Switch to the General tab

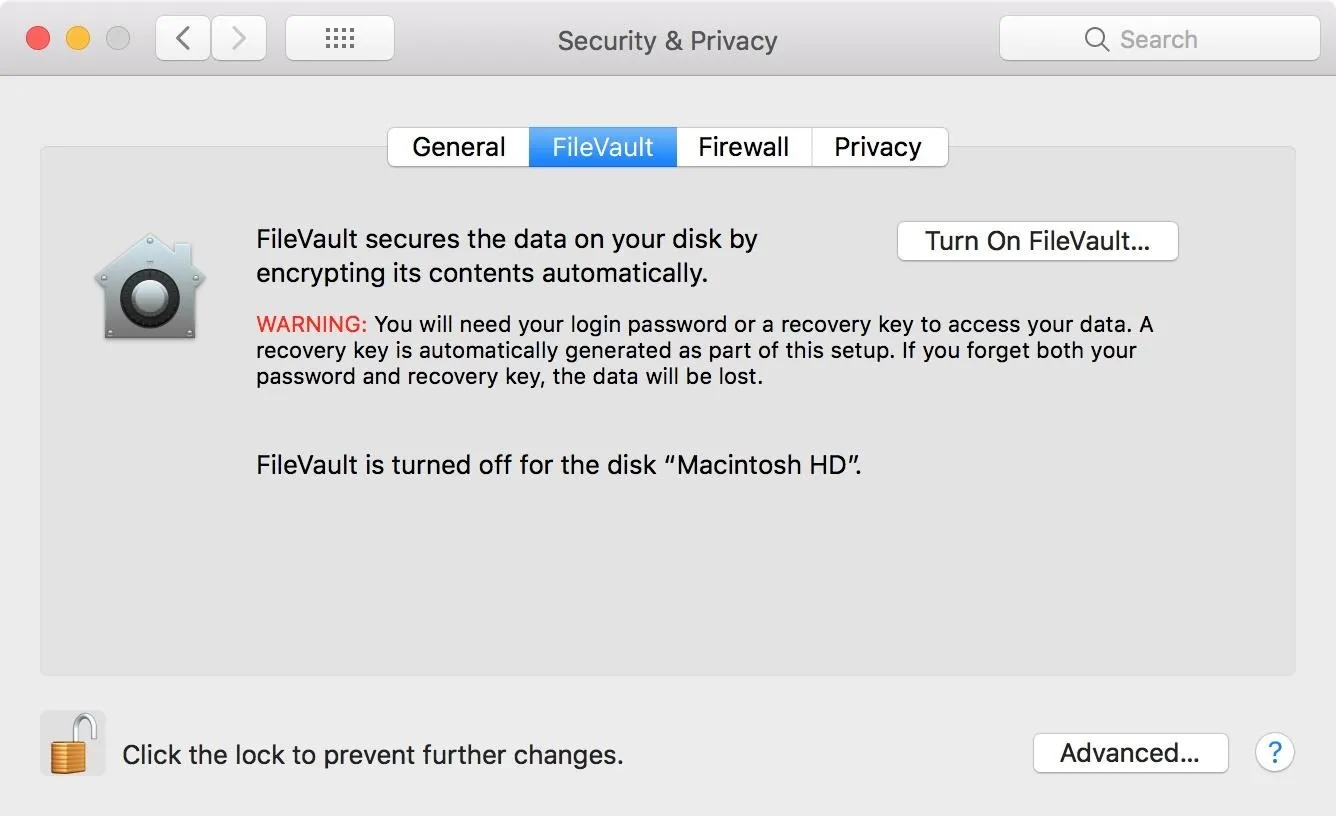pos(458,147)
